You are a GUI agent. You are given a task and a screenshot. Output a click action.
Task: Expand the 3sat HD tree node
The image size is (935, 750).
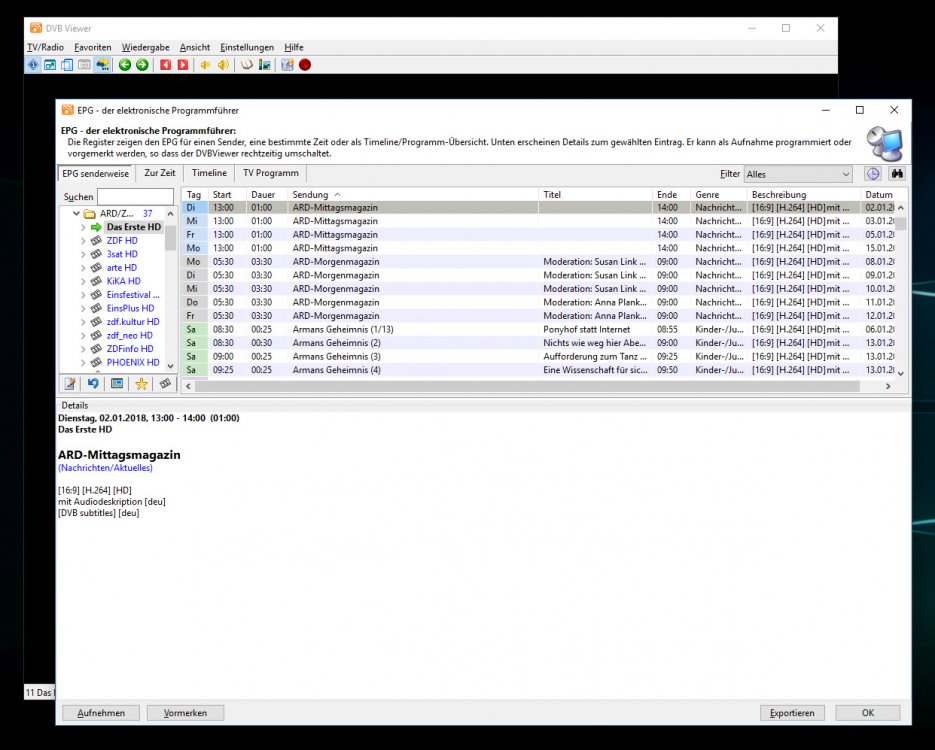click(x=83, y=254)
